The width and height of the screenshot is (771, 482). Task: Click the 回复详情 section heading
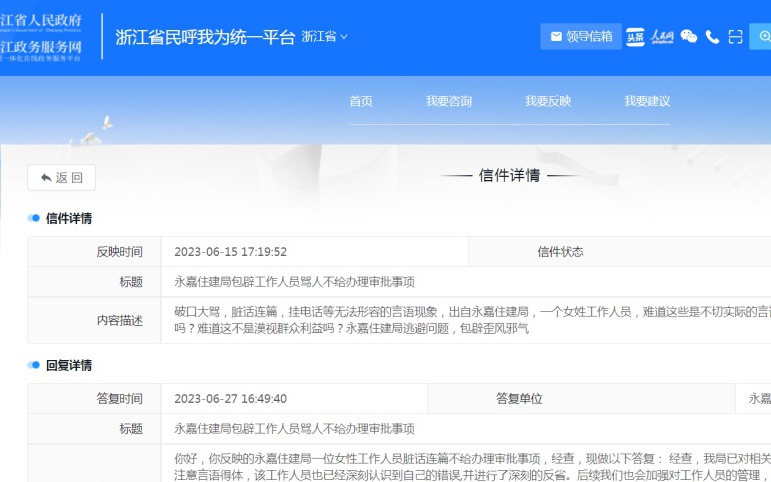click(x=68, y=365)
